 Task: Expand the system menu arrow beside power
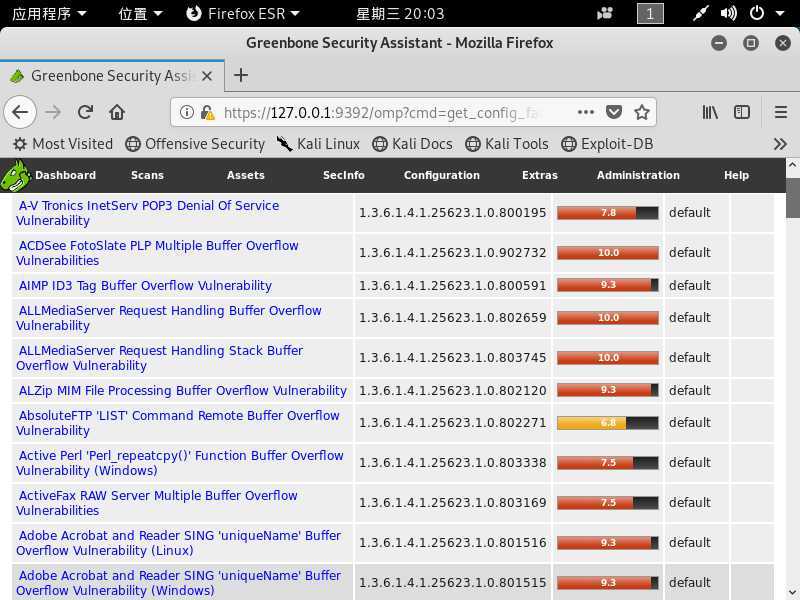pyautogui.click(x=780, y=14)
